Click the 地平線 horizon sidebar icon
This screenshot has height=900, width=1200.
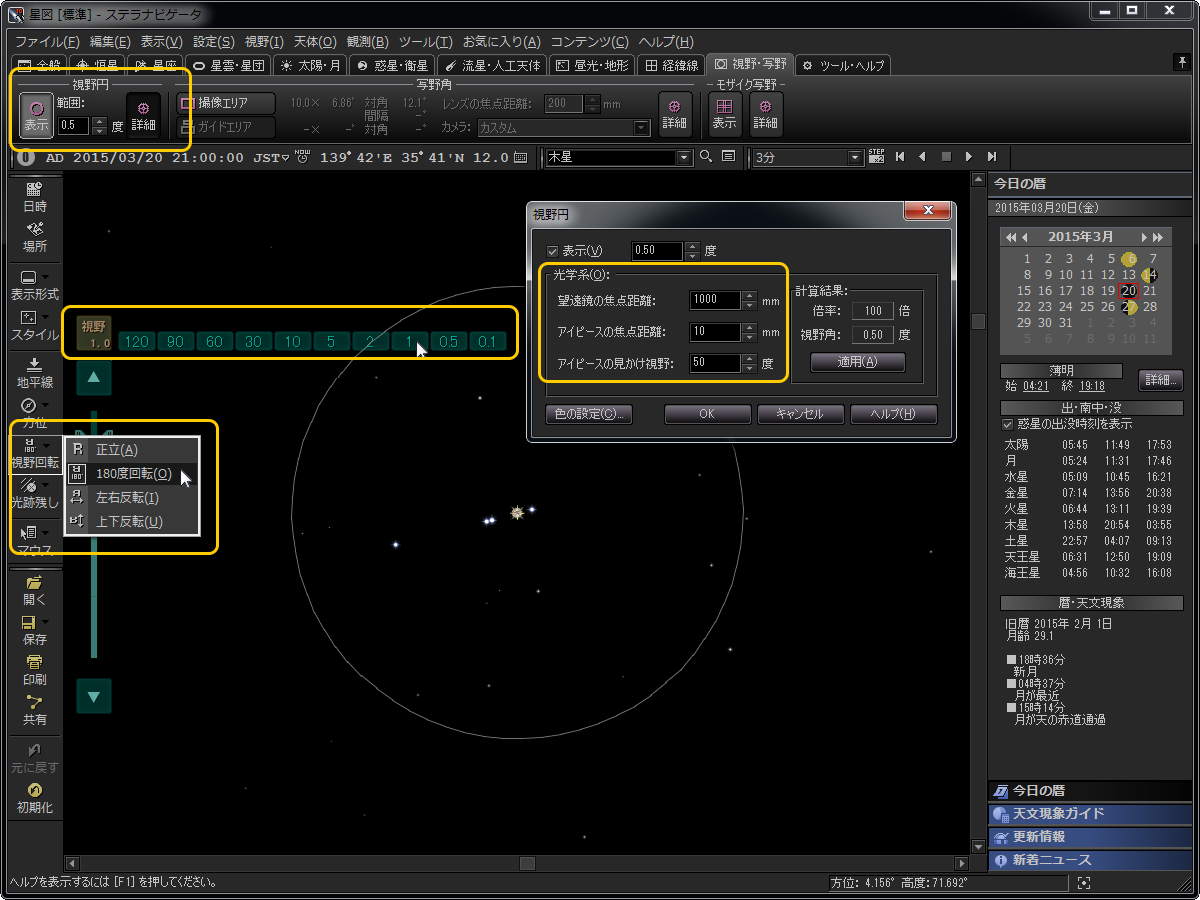34,372
